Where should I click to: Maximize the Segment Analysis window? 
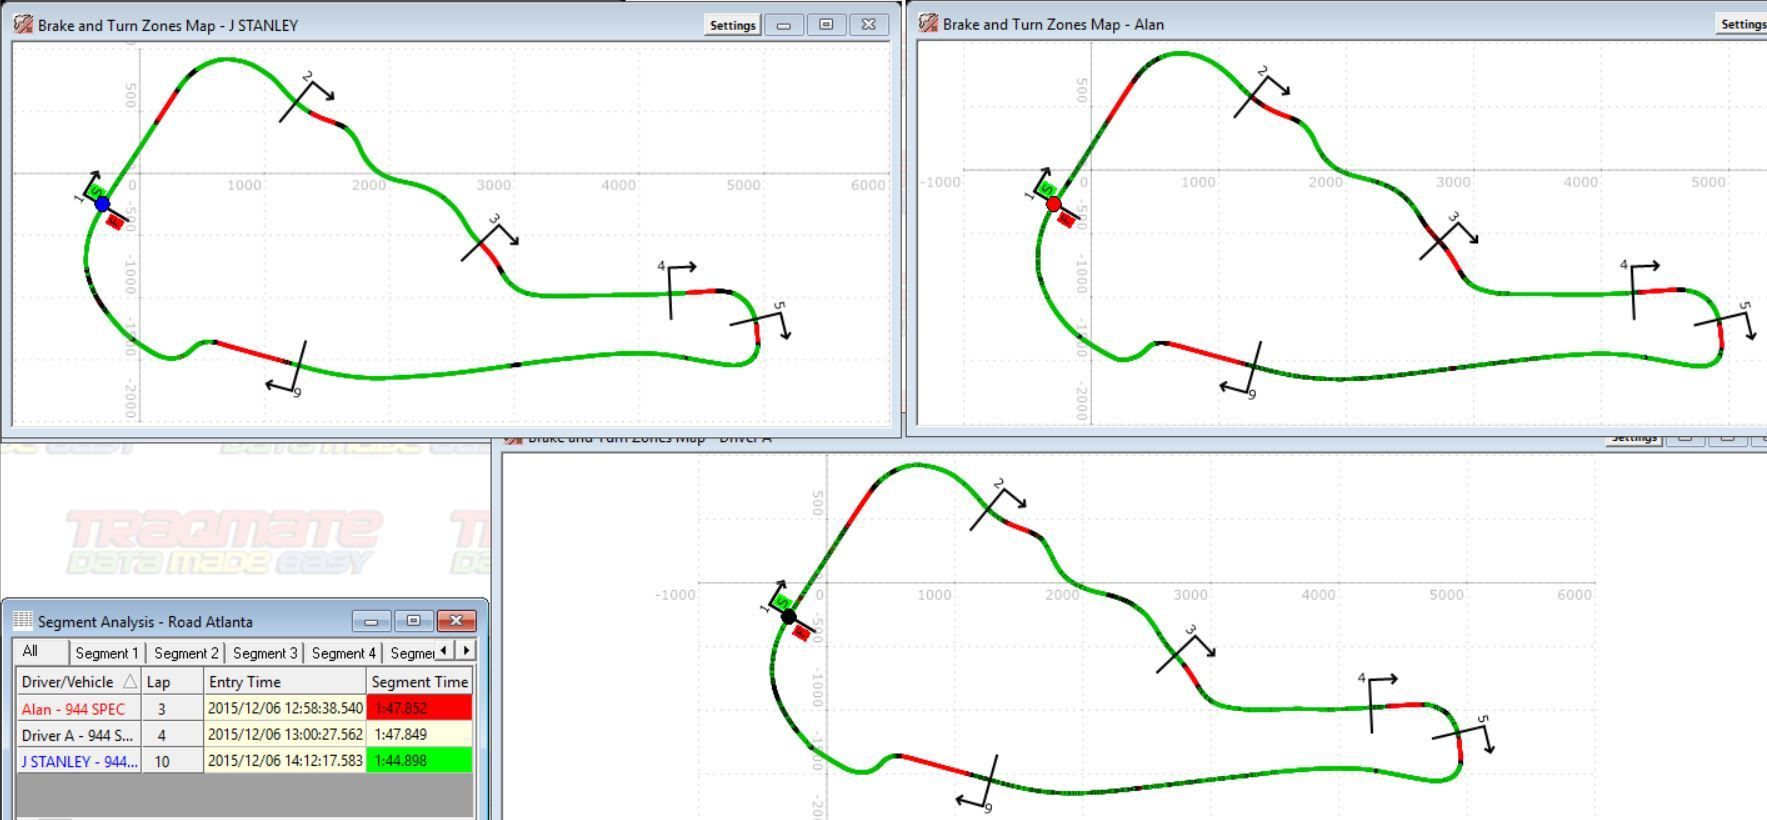(413, 621)
